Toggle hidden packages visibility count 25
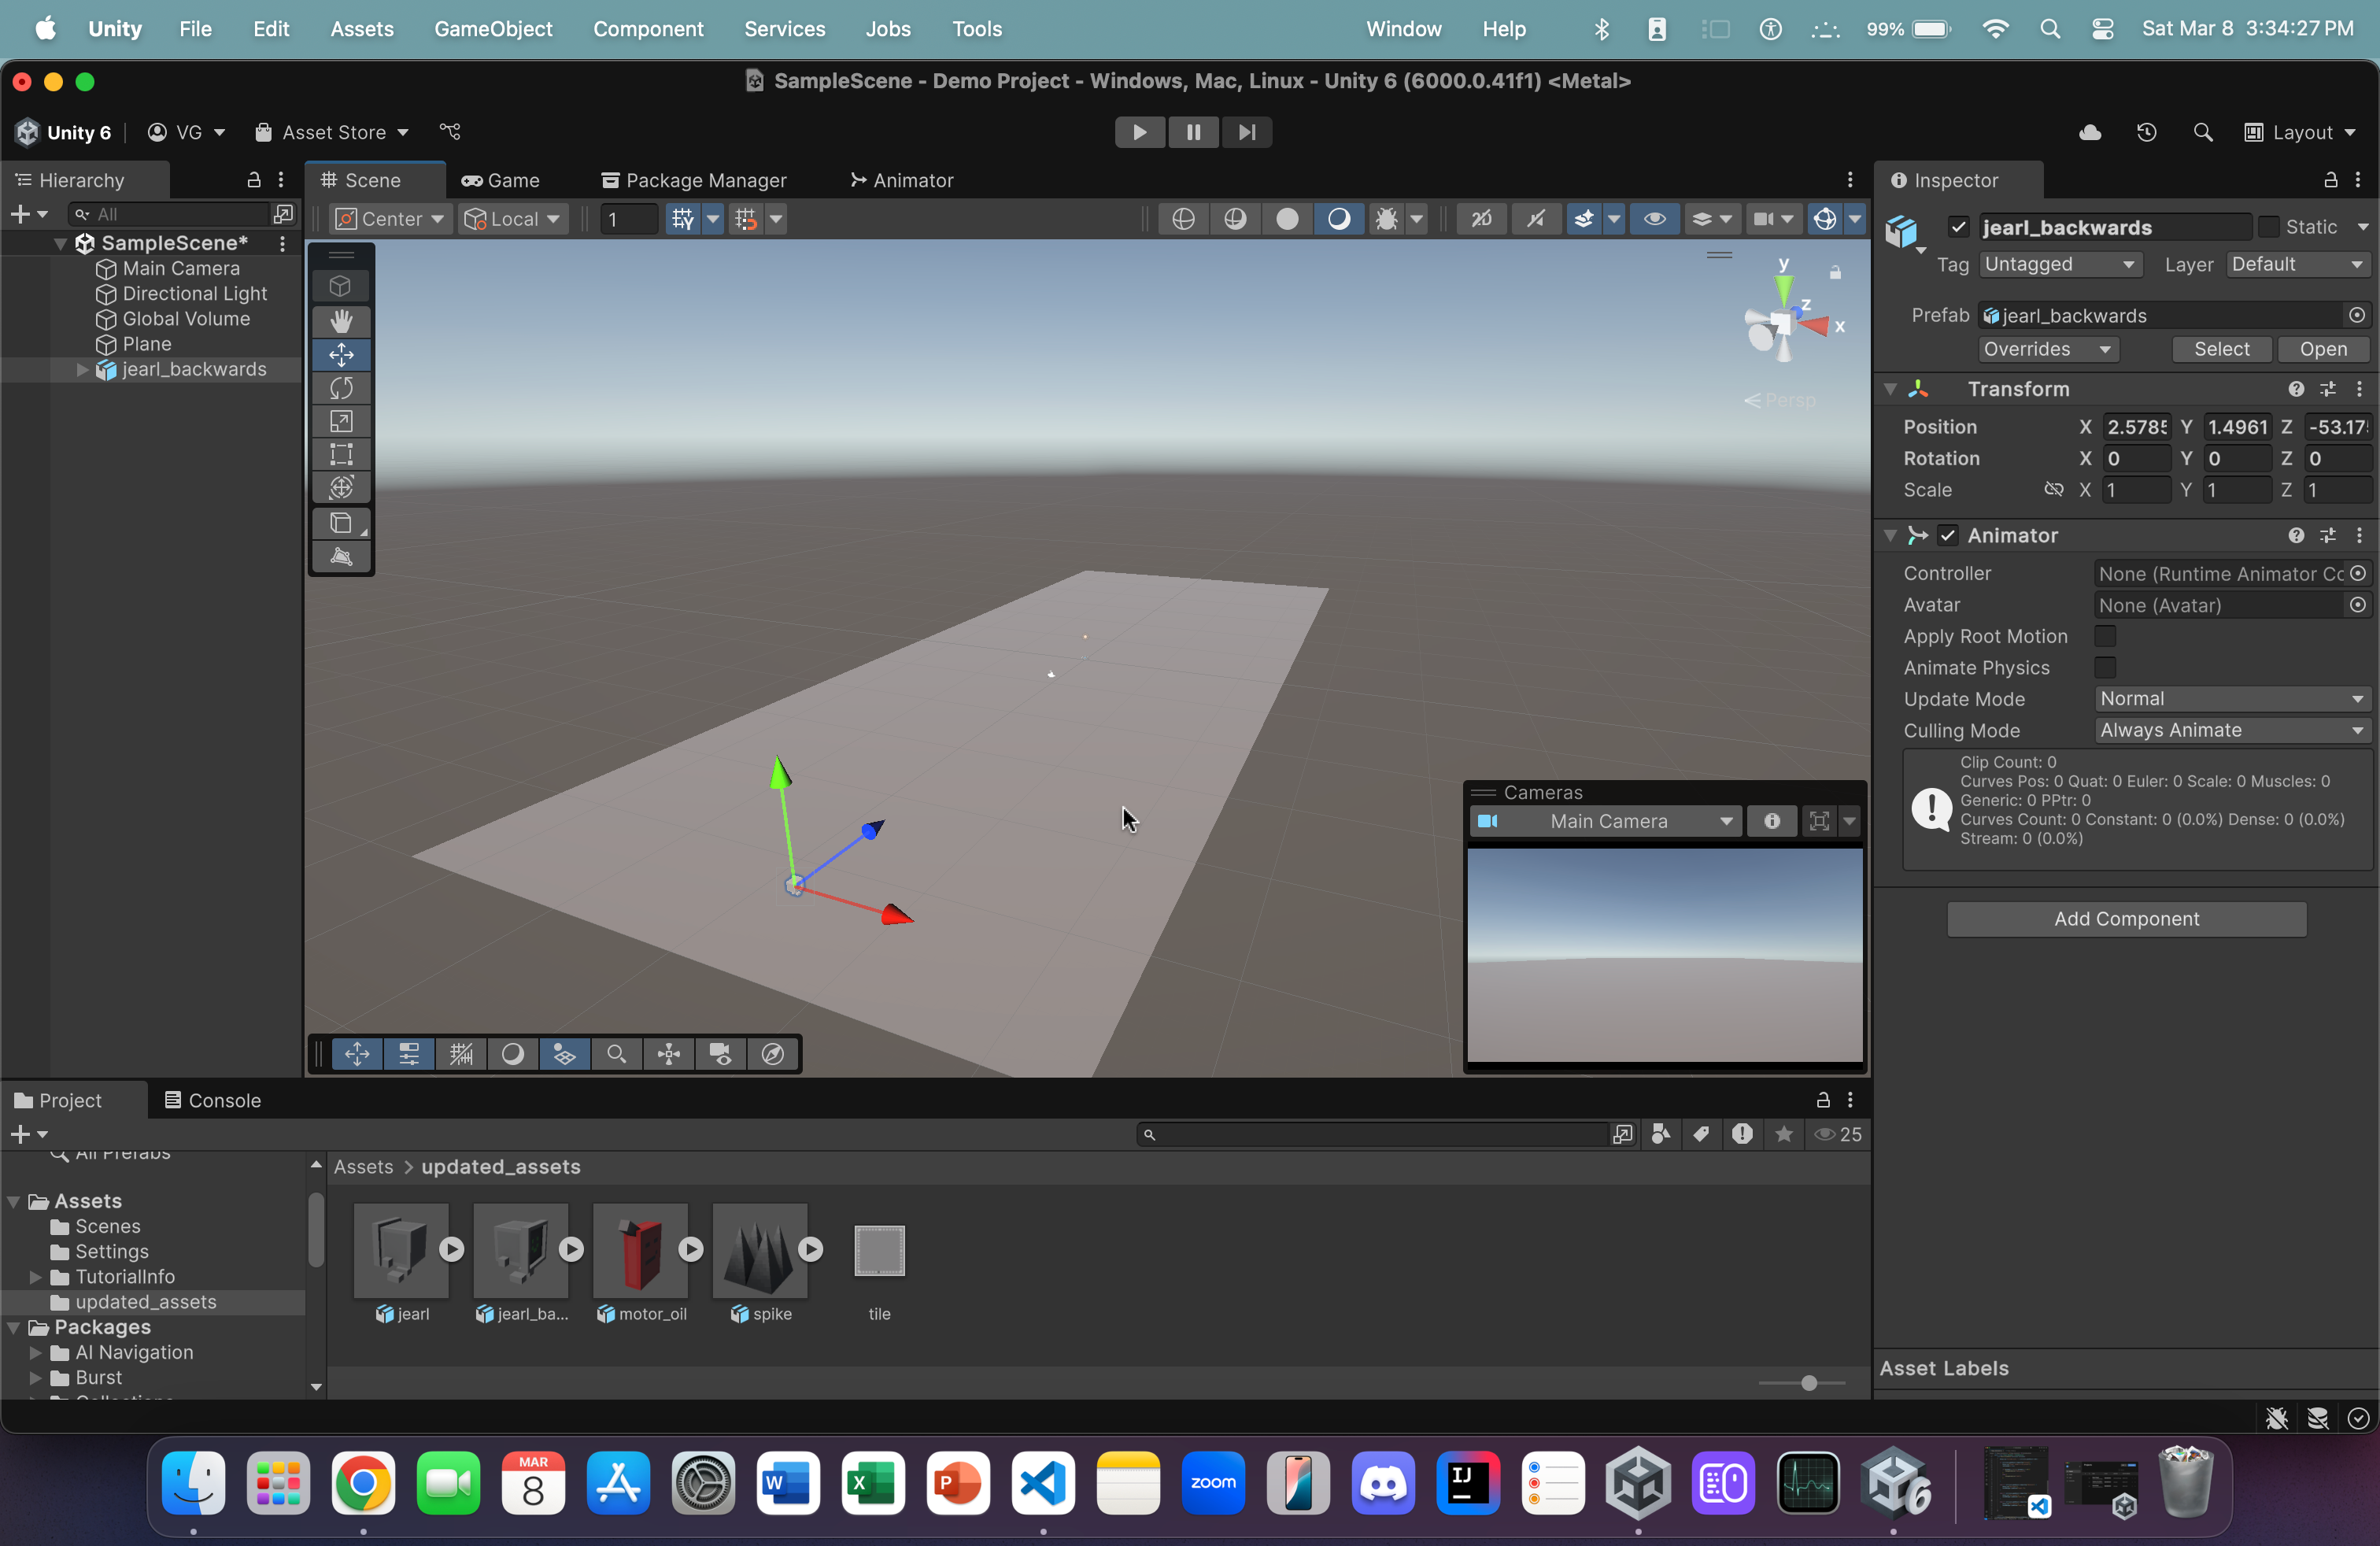The width and height of the screenshot is (2380, 1546). [1838, 1134]
